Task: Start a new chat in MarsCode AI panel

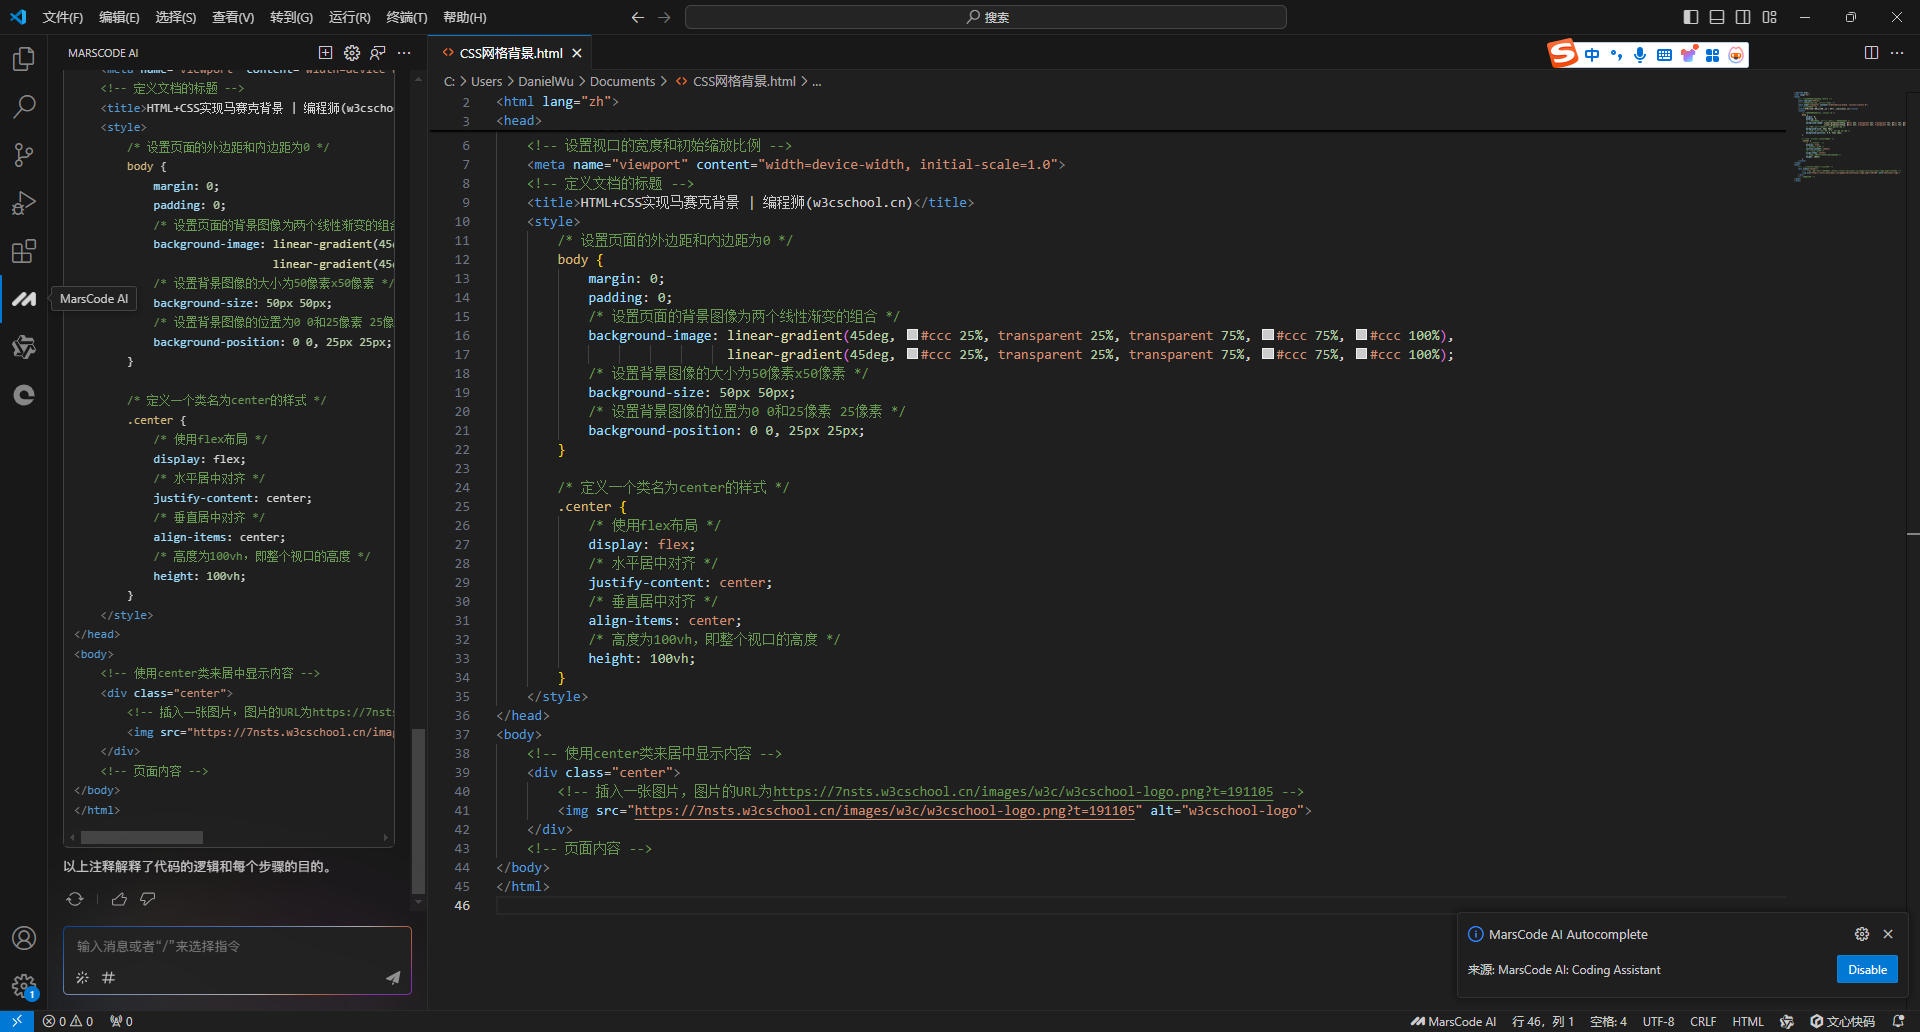Action: tap(325, 53)
